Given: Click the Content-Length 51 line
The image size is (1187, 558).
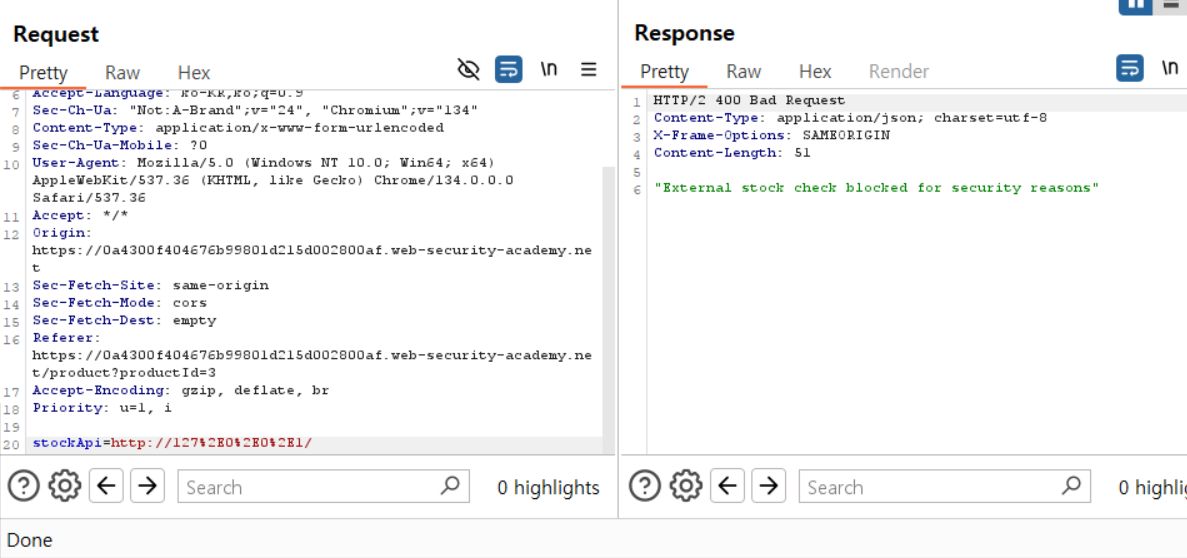Looking at the screenshot, I should 732,153.
